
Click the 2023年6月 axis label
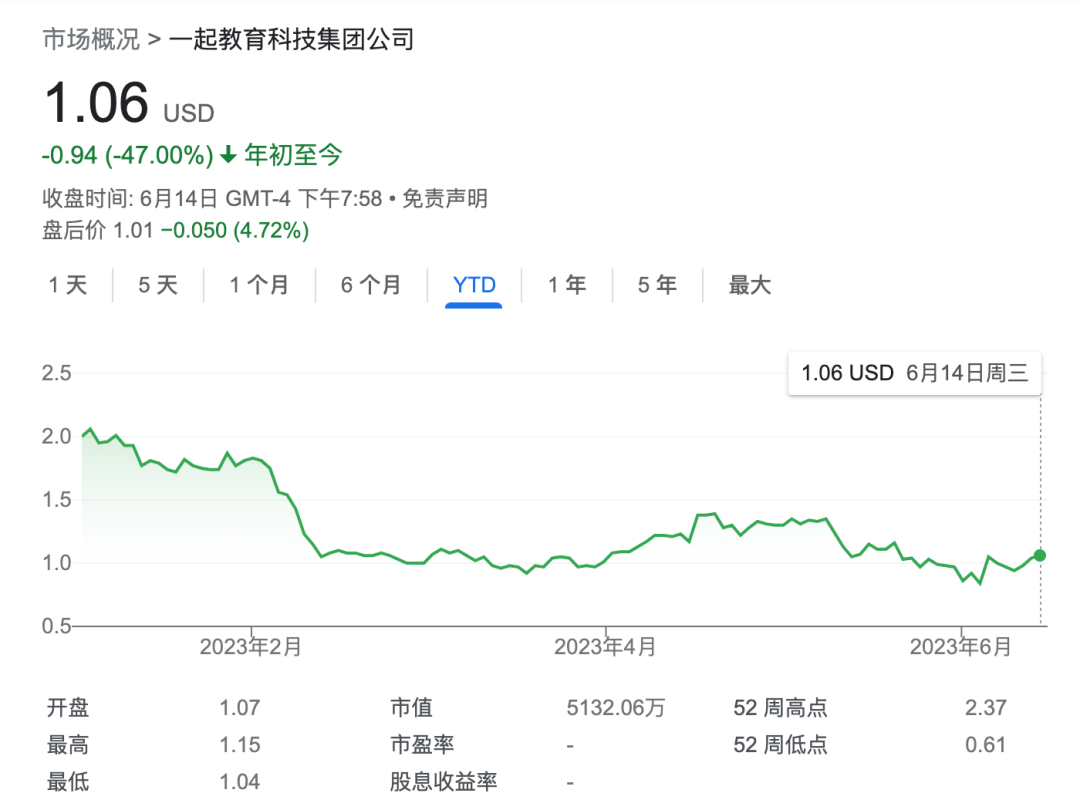click(961, 647)
